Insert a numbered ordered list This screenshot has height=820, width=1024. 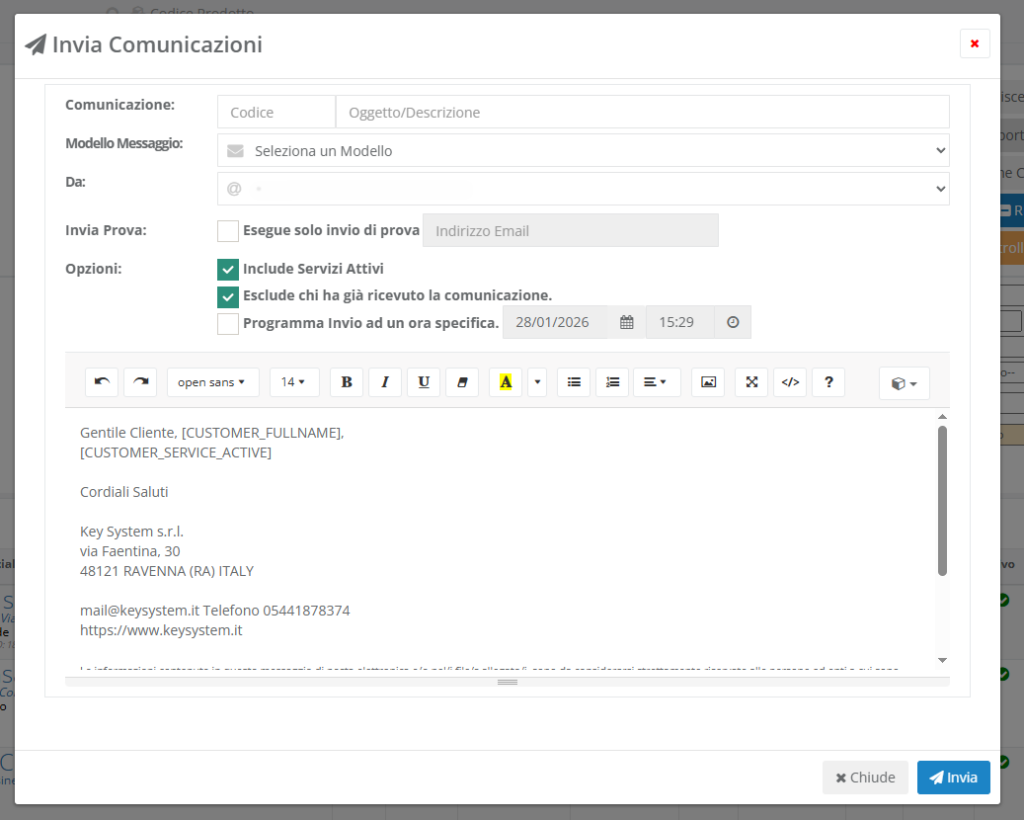coord(612,382)
